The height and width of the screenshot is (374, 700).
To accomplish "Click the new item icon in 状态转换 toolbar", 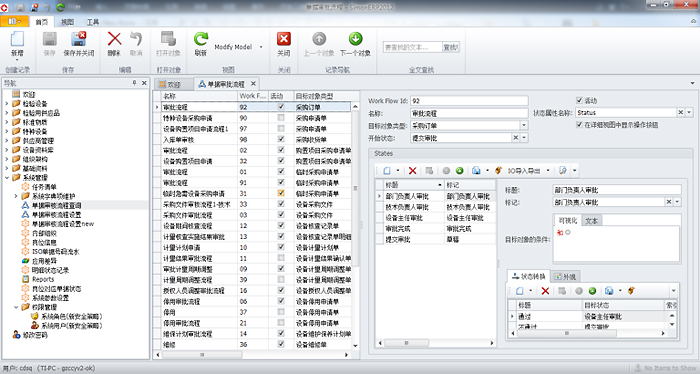I will (x=520, y=291).
